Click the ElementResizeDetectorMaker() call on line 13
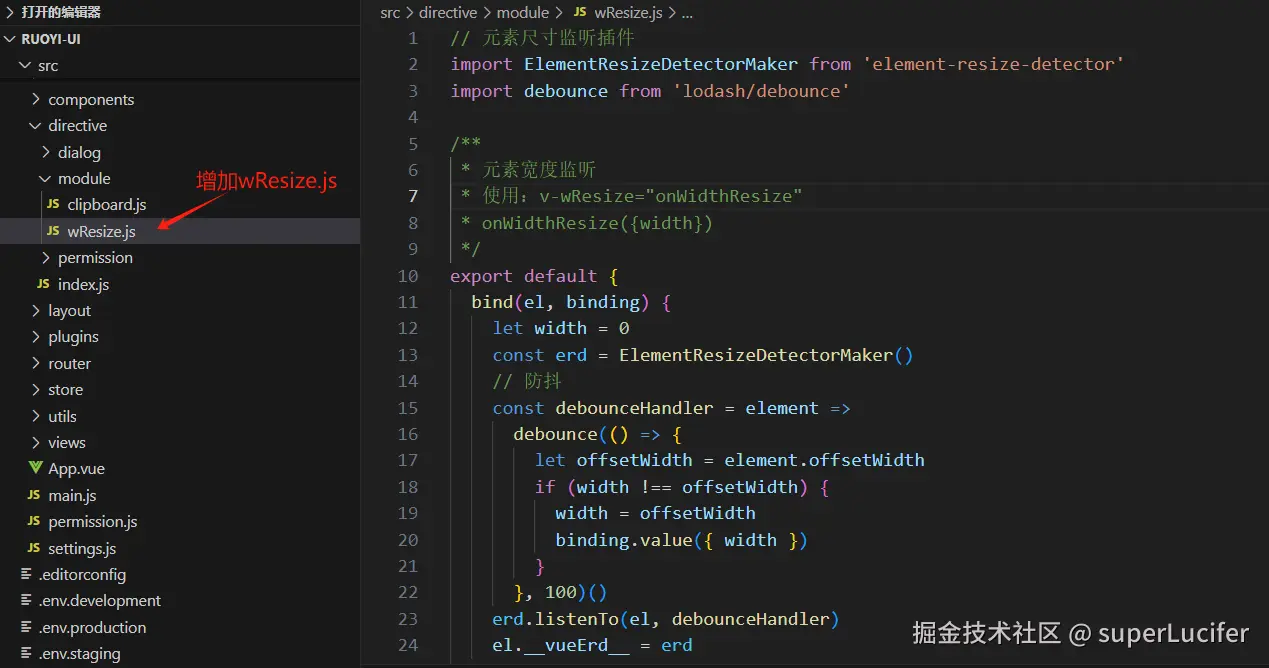This screenshot has width=1269, height=668. (x=766, y=355)
